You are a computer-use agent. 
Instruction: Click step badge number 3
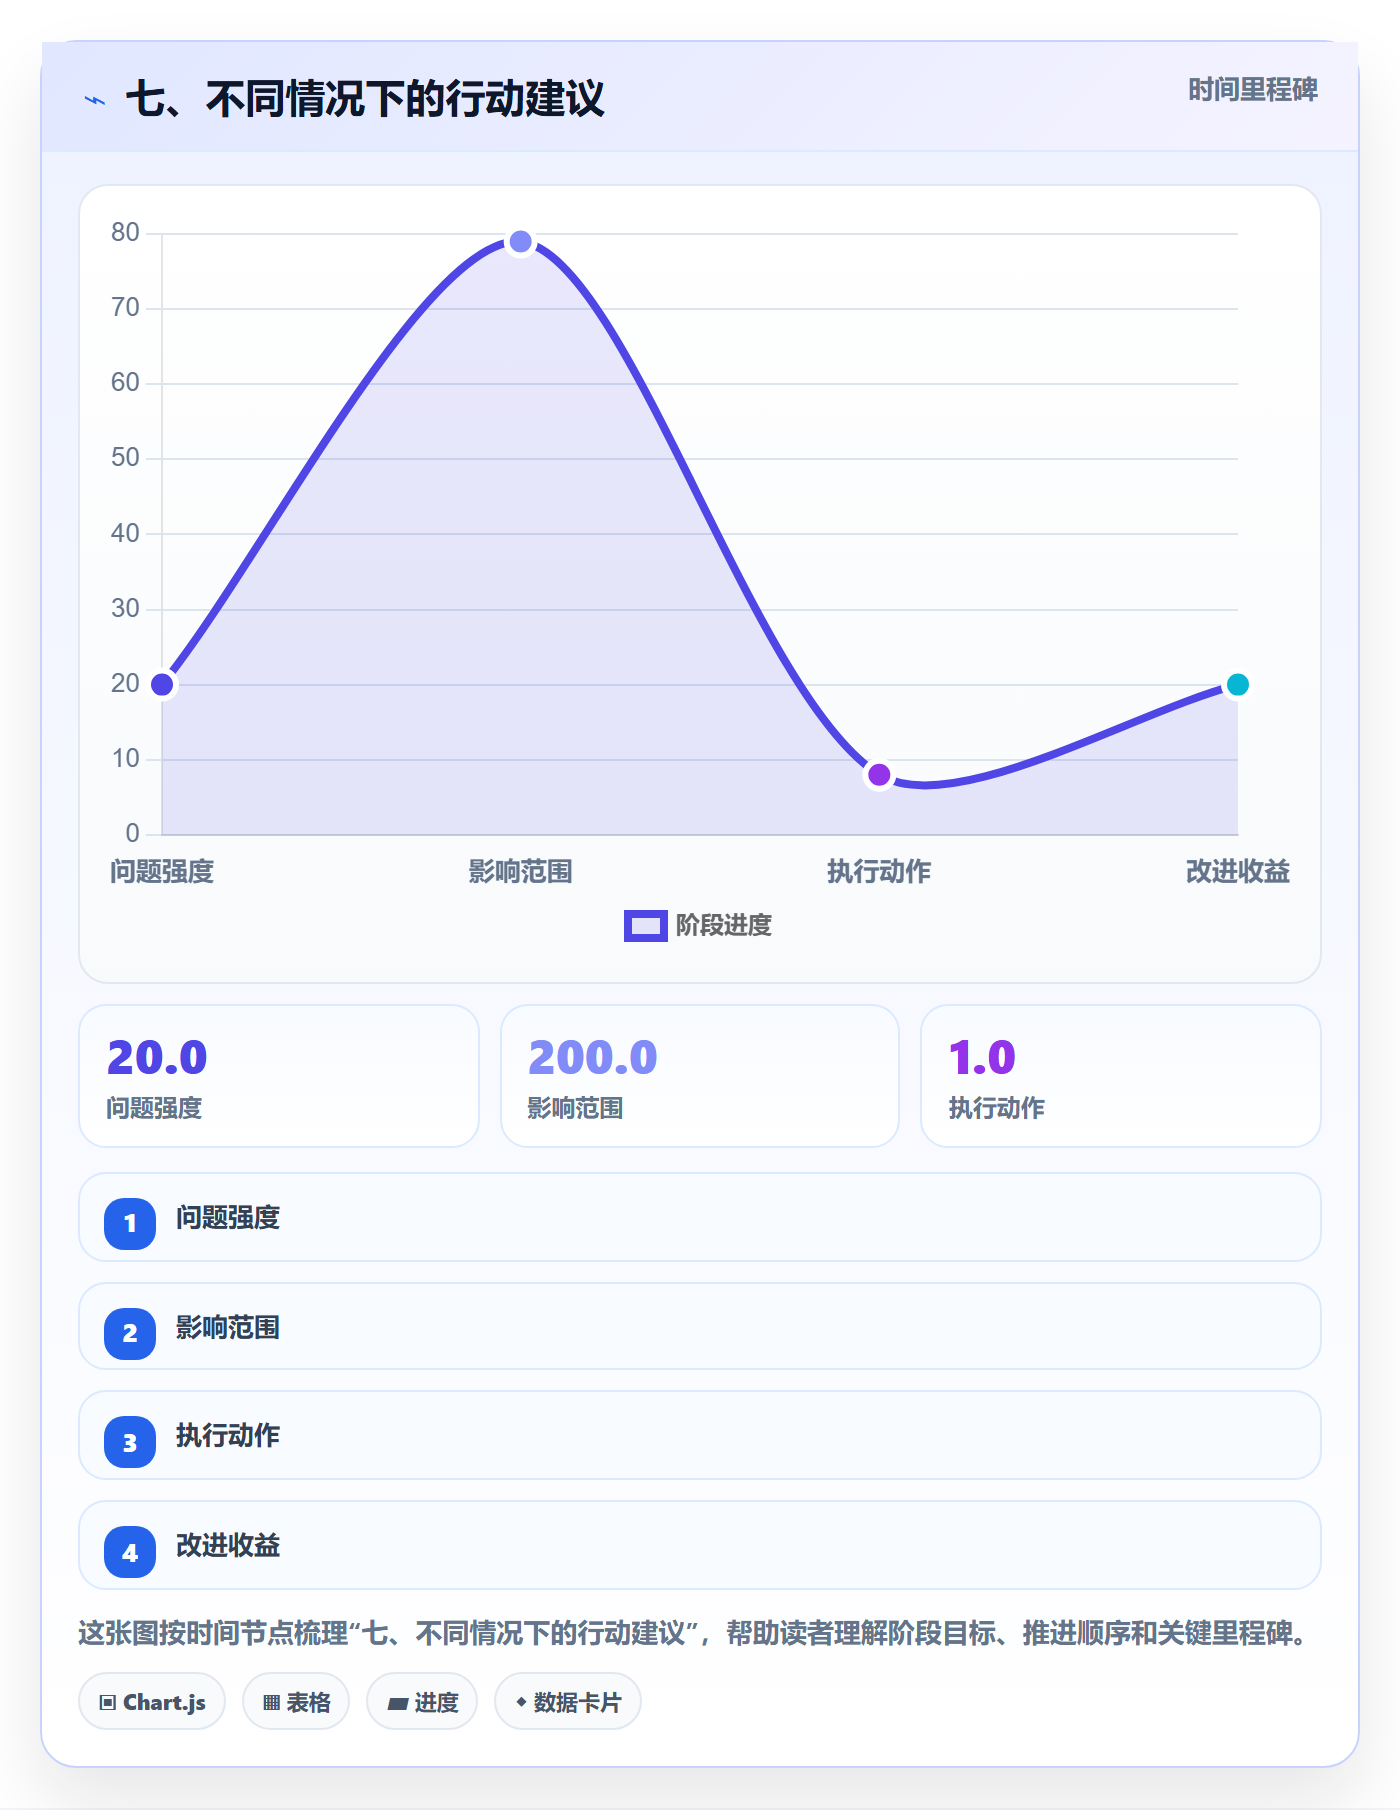point(130,1442)
